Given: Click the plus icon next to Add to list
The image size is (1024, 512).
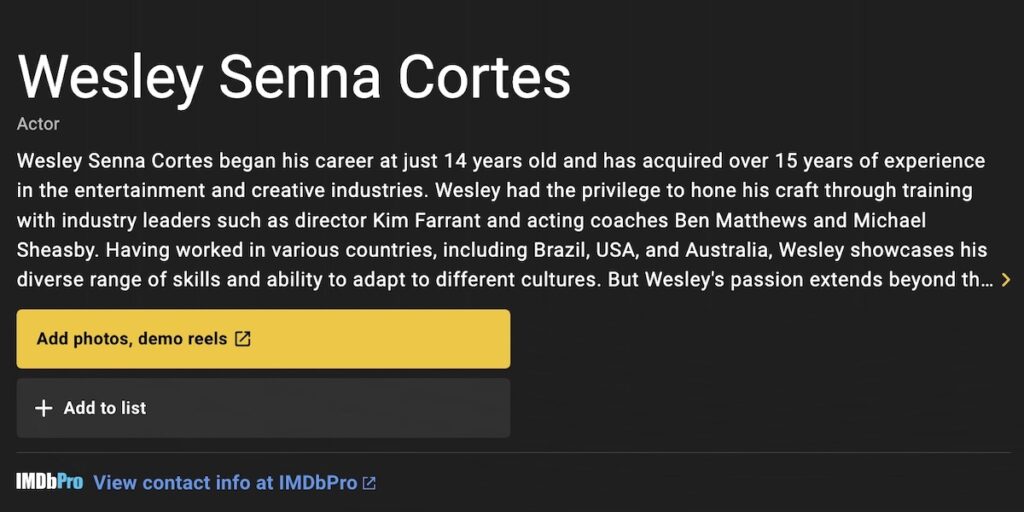Looking at the screenshot, I should tap(44, 408).
